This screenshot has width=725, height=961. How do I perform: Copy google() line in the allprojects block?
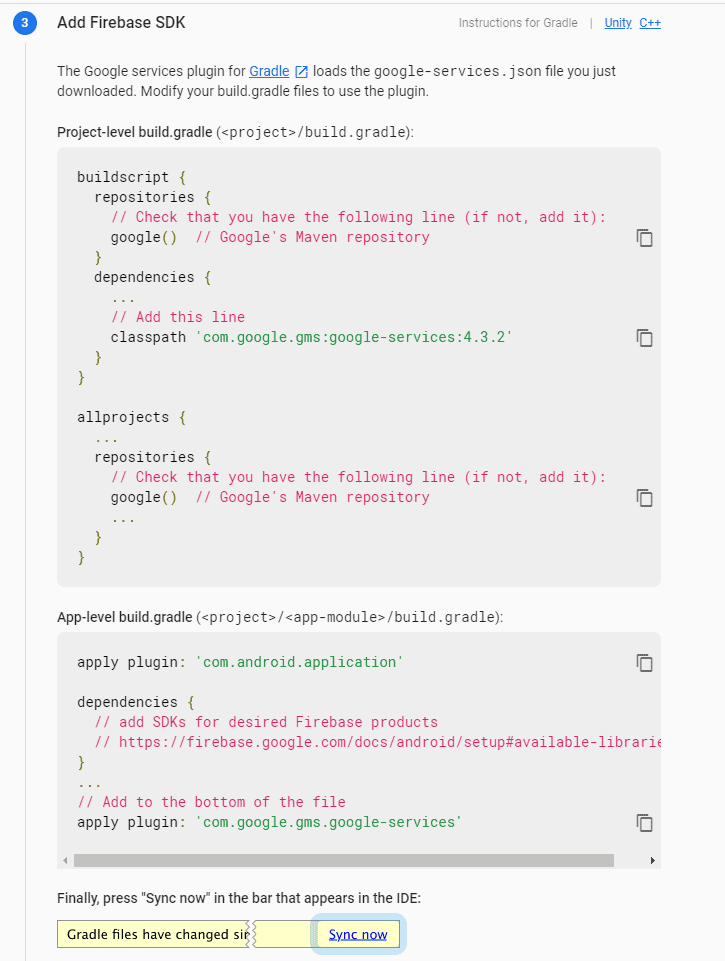click(644, 498)
